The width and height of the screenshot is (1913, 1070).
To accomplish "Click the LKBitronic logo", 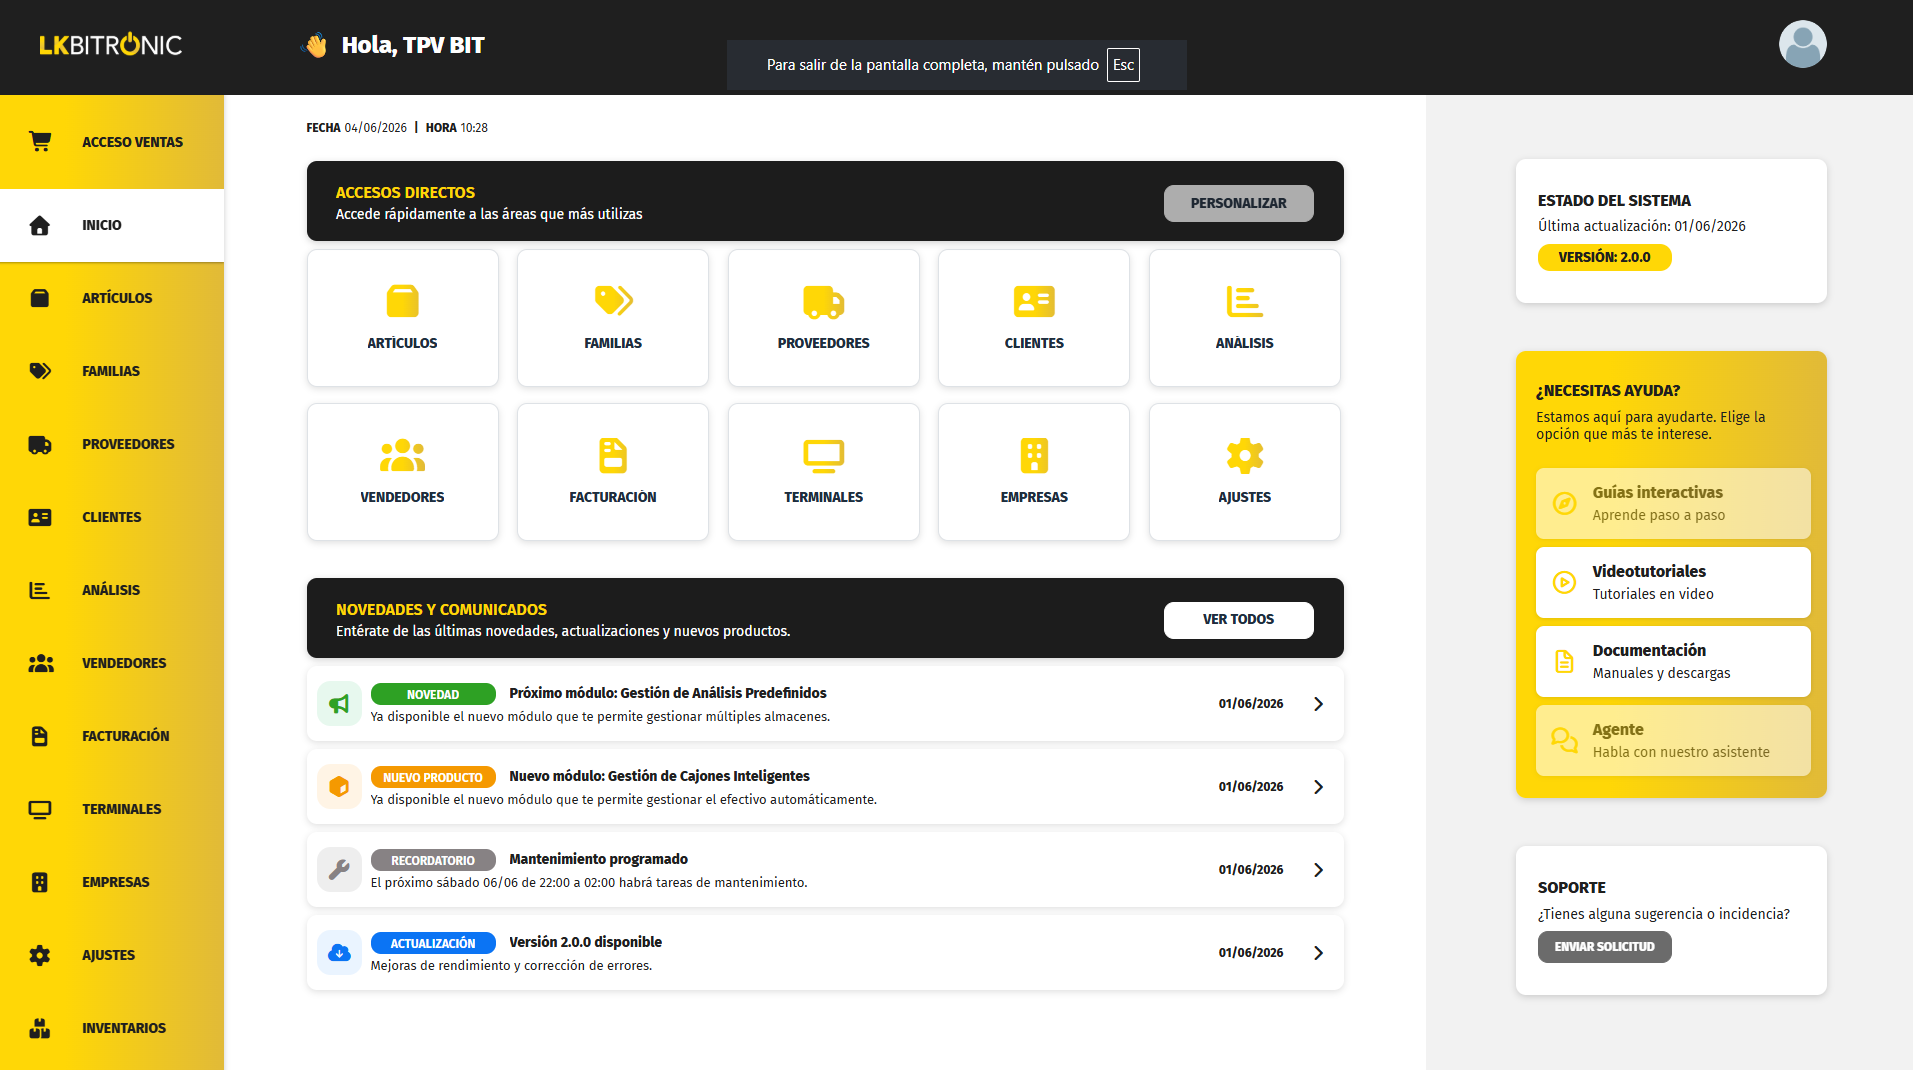I will point(111,45).
